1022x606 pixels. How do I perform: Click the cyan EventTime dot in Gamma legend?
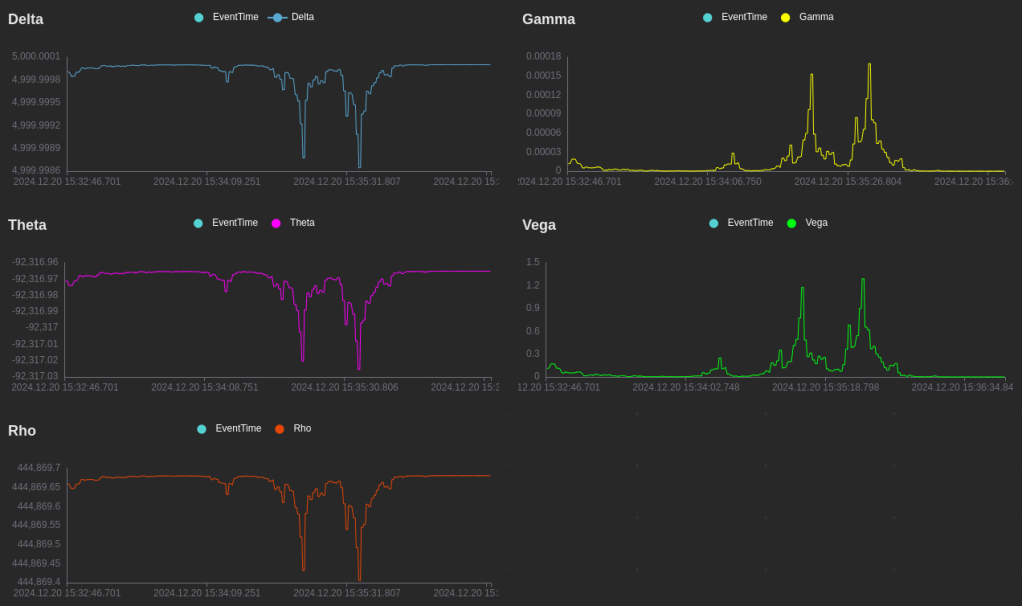point(708,17)
